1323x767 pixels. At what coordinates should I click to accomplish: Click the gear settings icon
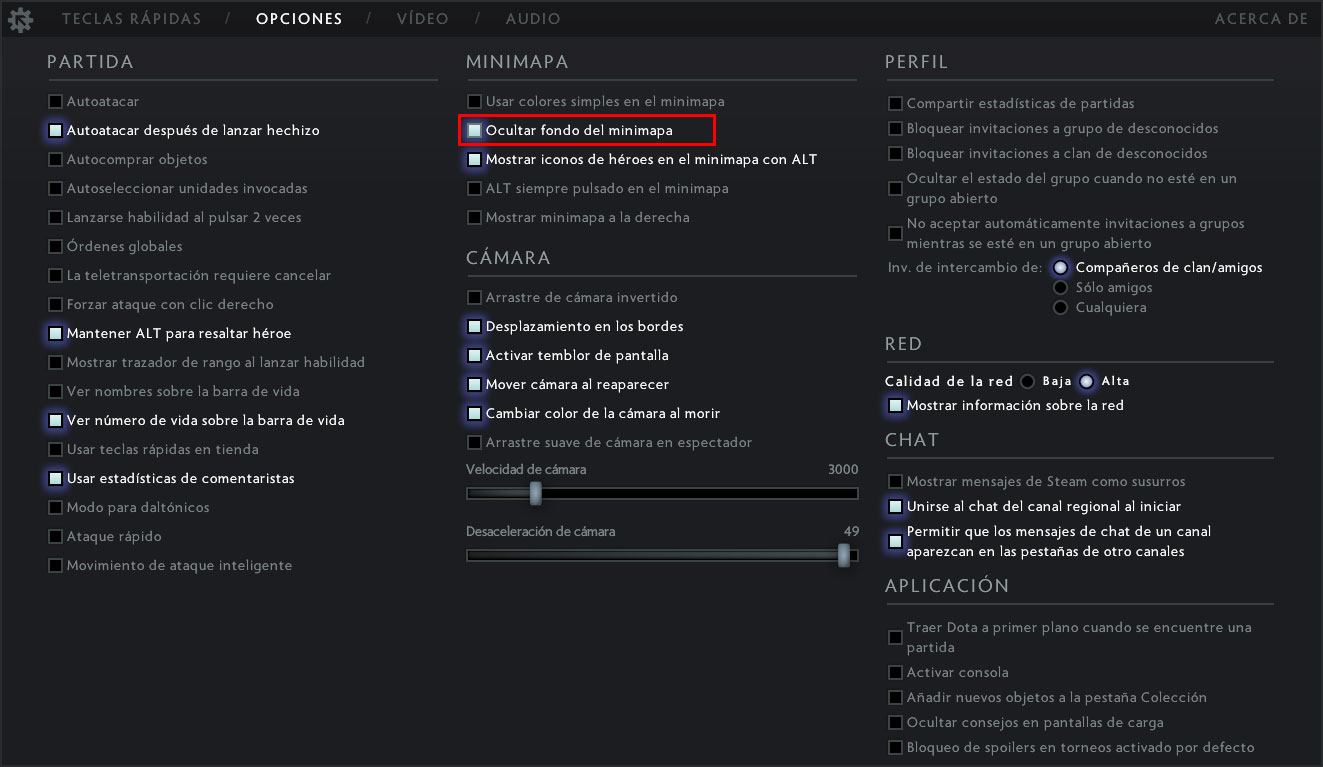[20, 19]
